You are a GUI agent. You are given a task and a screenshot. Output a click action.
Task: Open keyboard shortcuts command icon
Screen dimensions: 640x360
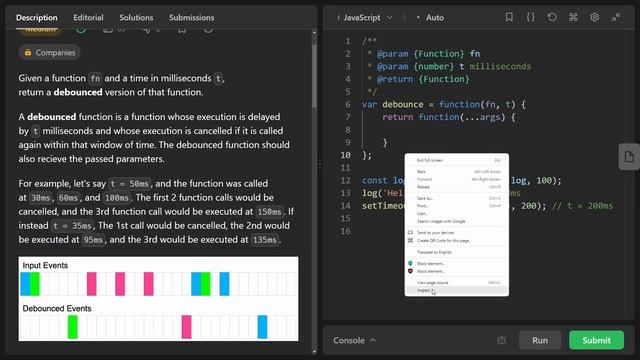[x=573, y=17]
